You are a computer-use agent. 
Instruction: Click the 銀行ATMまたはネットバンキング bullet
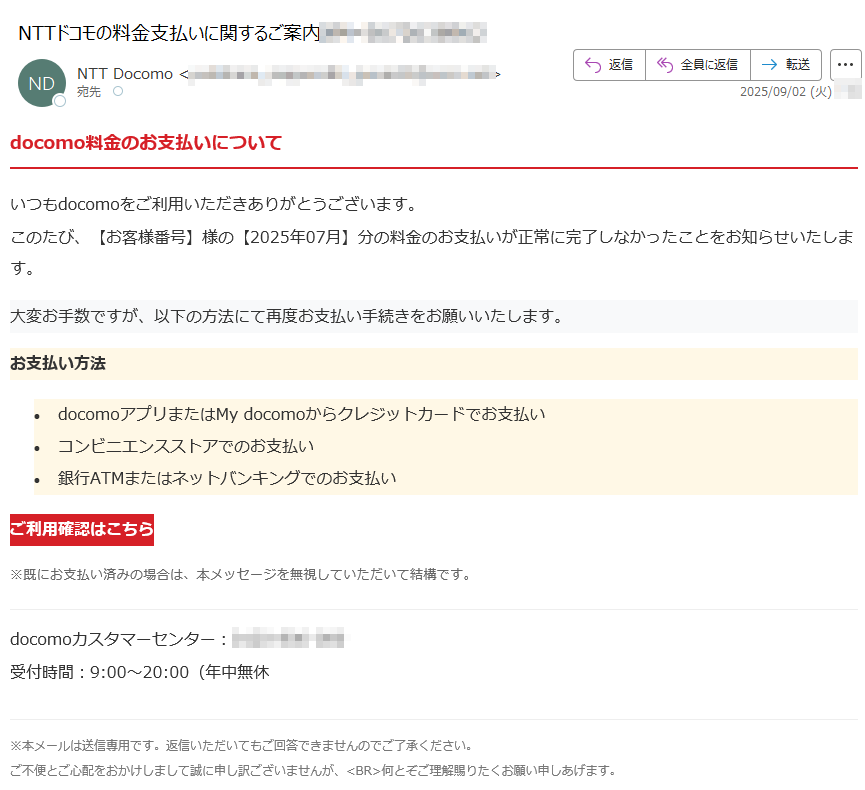point(227,478)
